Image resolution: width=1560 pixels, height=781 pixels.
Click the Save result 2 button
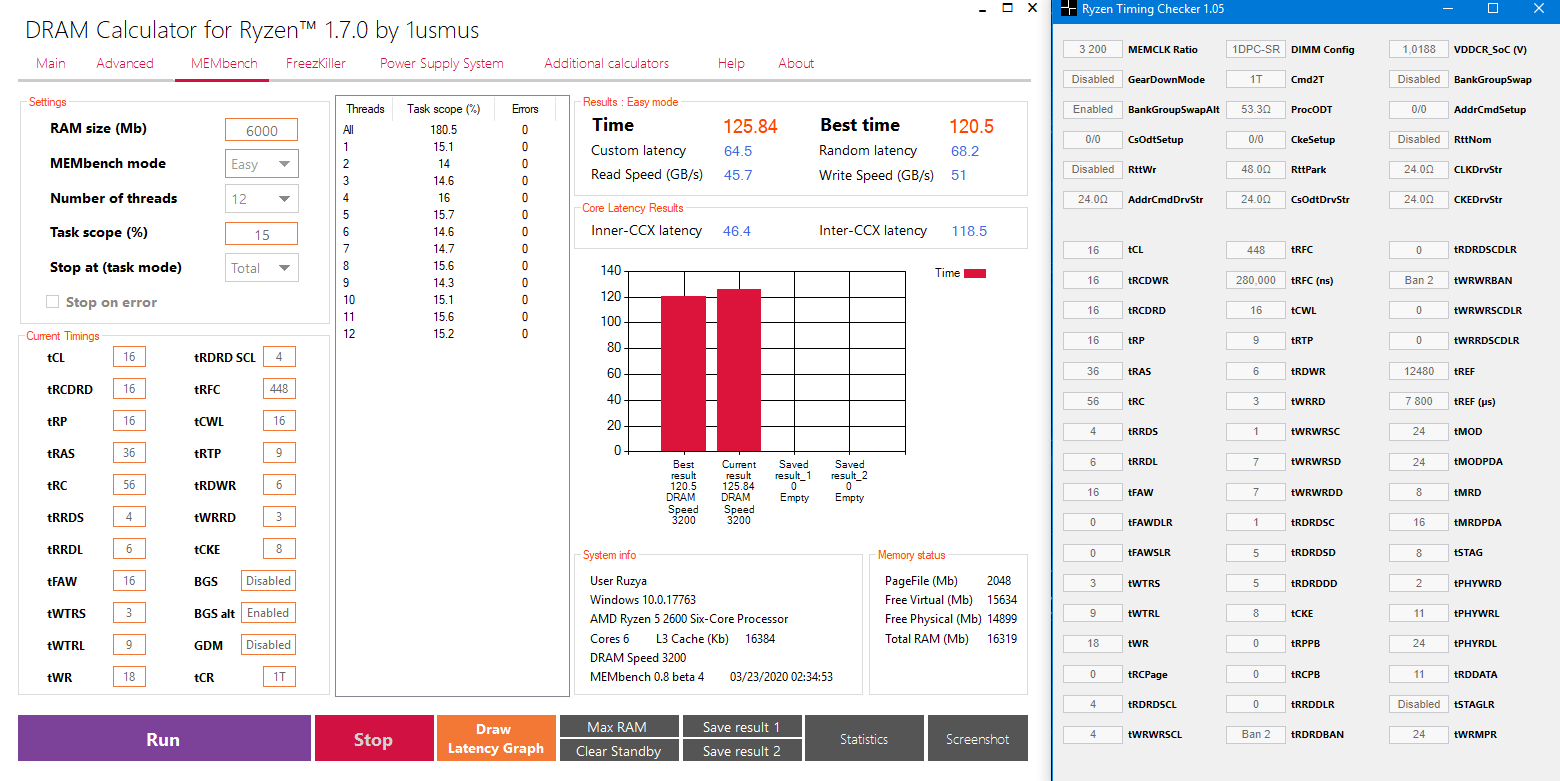(741, 751)
